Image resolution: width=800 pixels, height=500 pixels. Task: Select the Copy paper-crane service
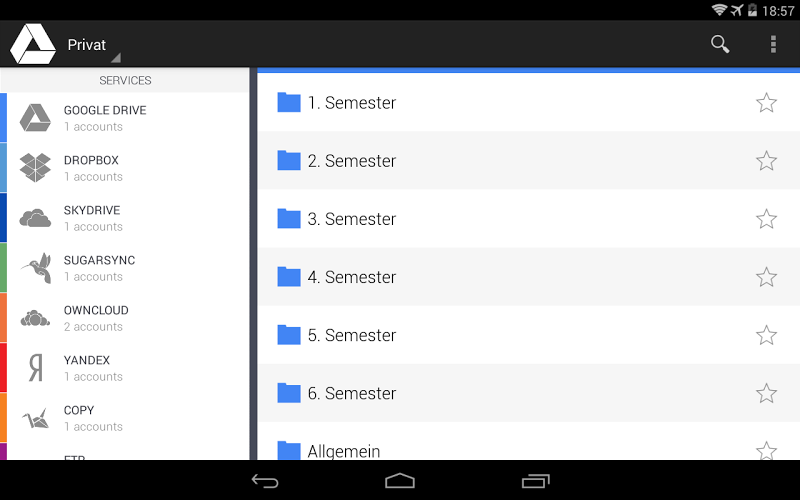click(x=124, y=418)
